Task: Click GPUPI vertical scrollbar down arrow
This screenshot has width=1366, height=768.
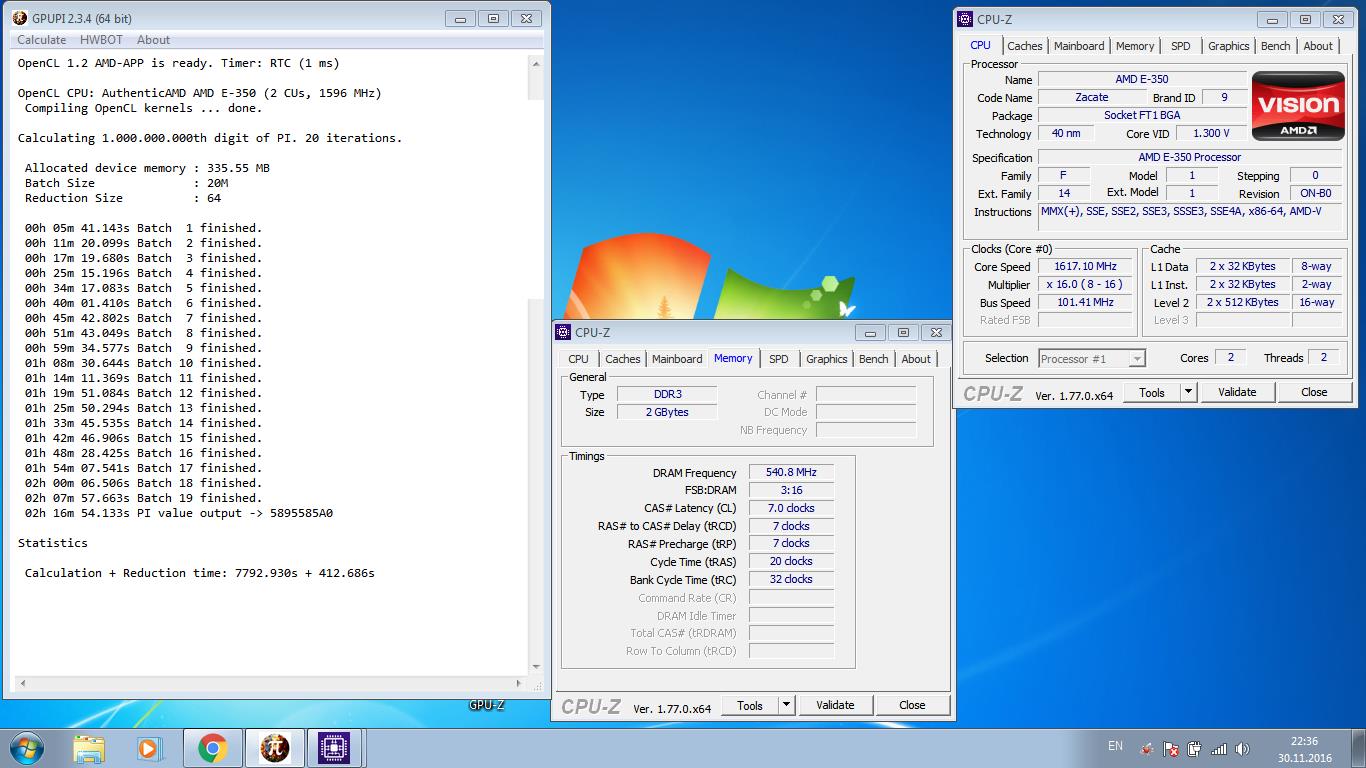Action: pyautogui.click(x=535, y=667)
